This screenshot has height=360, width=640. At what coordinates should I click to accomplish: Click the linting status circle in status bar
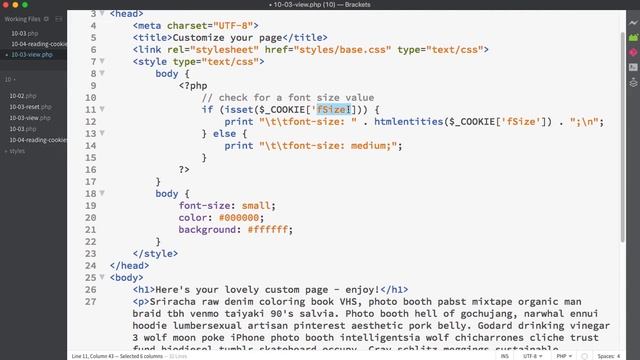[x=584, y=356]
